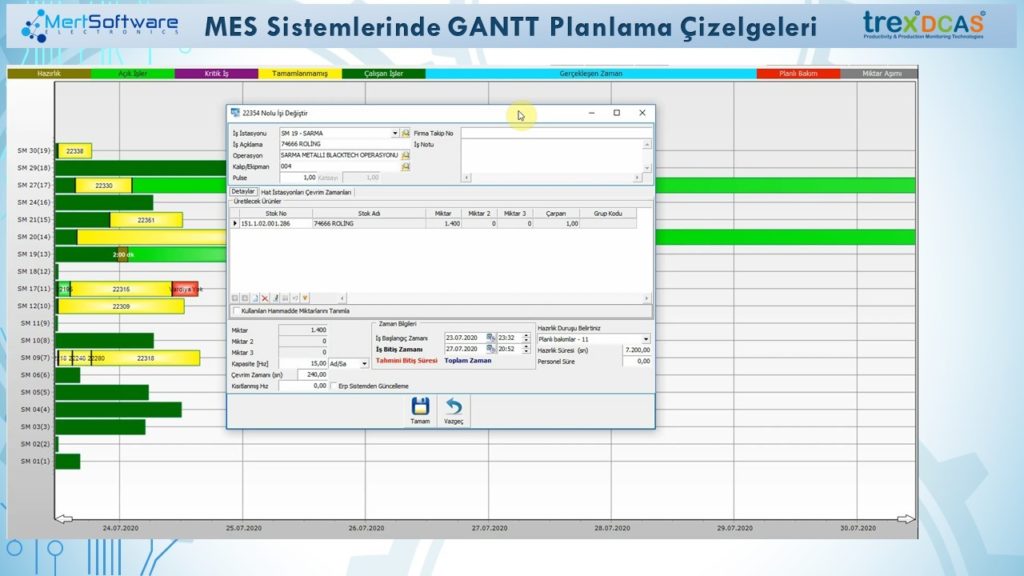Select yellow job bar 22361
Screen dimensions: 1024x576
point(146,220)
